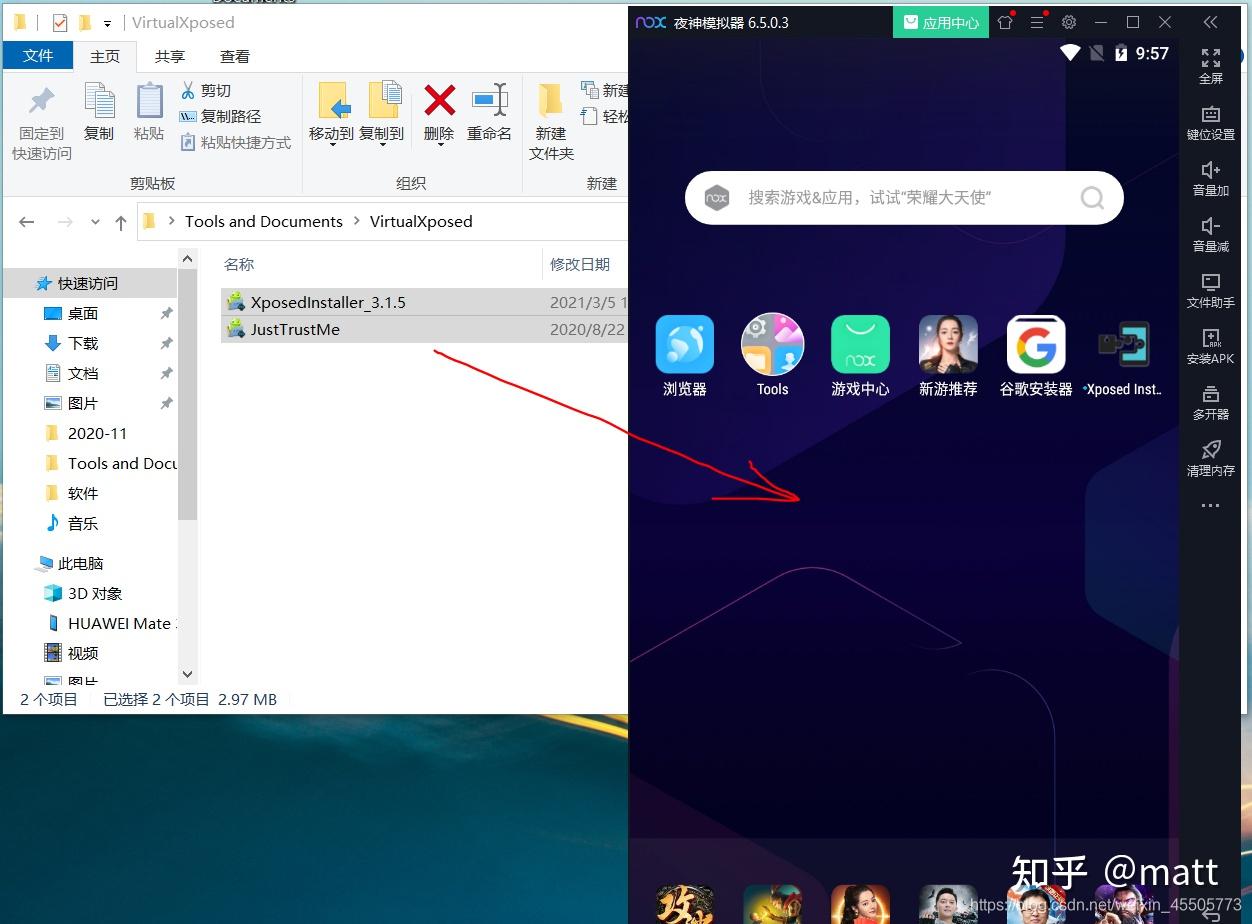Click Explorer up one level arrow

(x=121, y=222)
